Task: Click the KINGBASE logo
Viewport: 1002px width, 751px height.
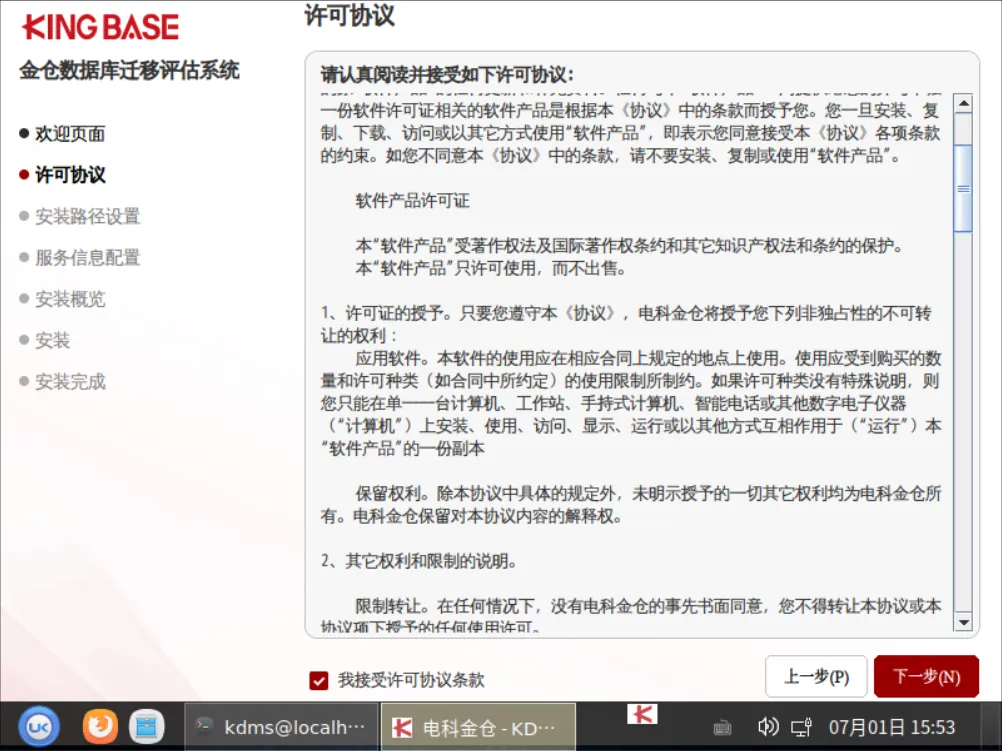Action: tap(101, 27)
